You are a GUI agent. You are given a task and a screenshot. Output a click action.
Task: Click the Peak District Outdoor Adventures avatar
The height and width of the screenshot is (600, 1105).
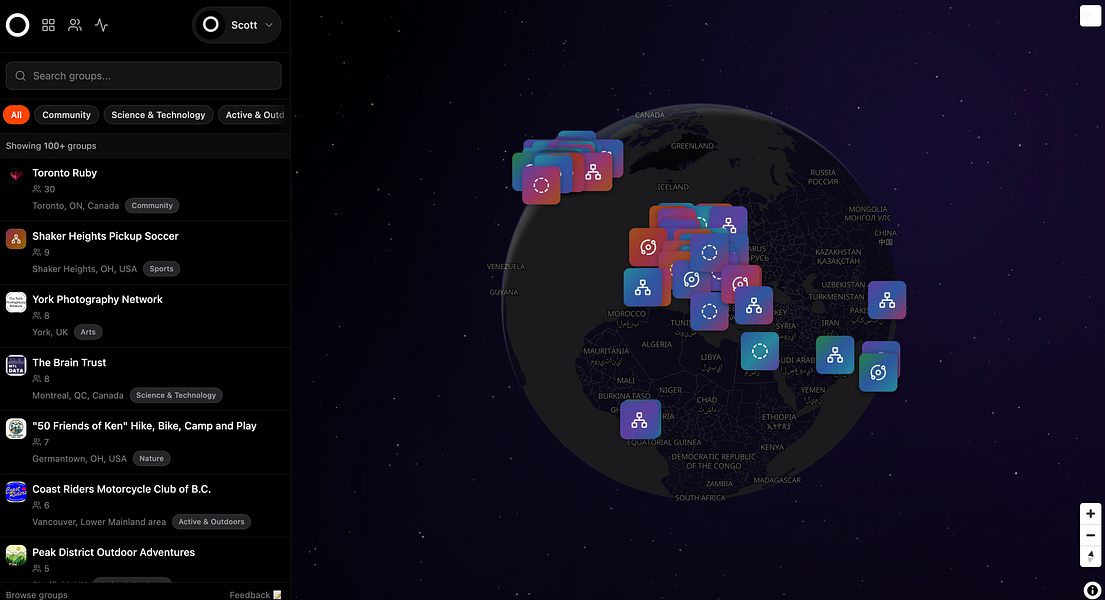16,555
